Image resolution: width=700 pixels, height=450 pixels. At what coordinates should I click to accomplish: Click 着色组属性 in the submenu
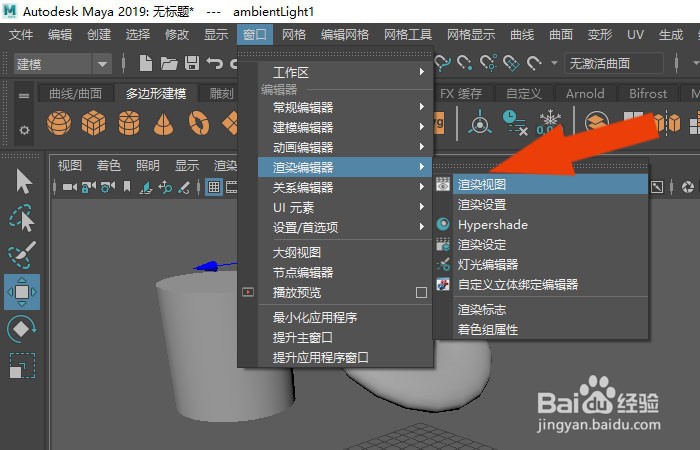tap(550, 329)
